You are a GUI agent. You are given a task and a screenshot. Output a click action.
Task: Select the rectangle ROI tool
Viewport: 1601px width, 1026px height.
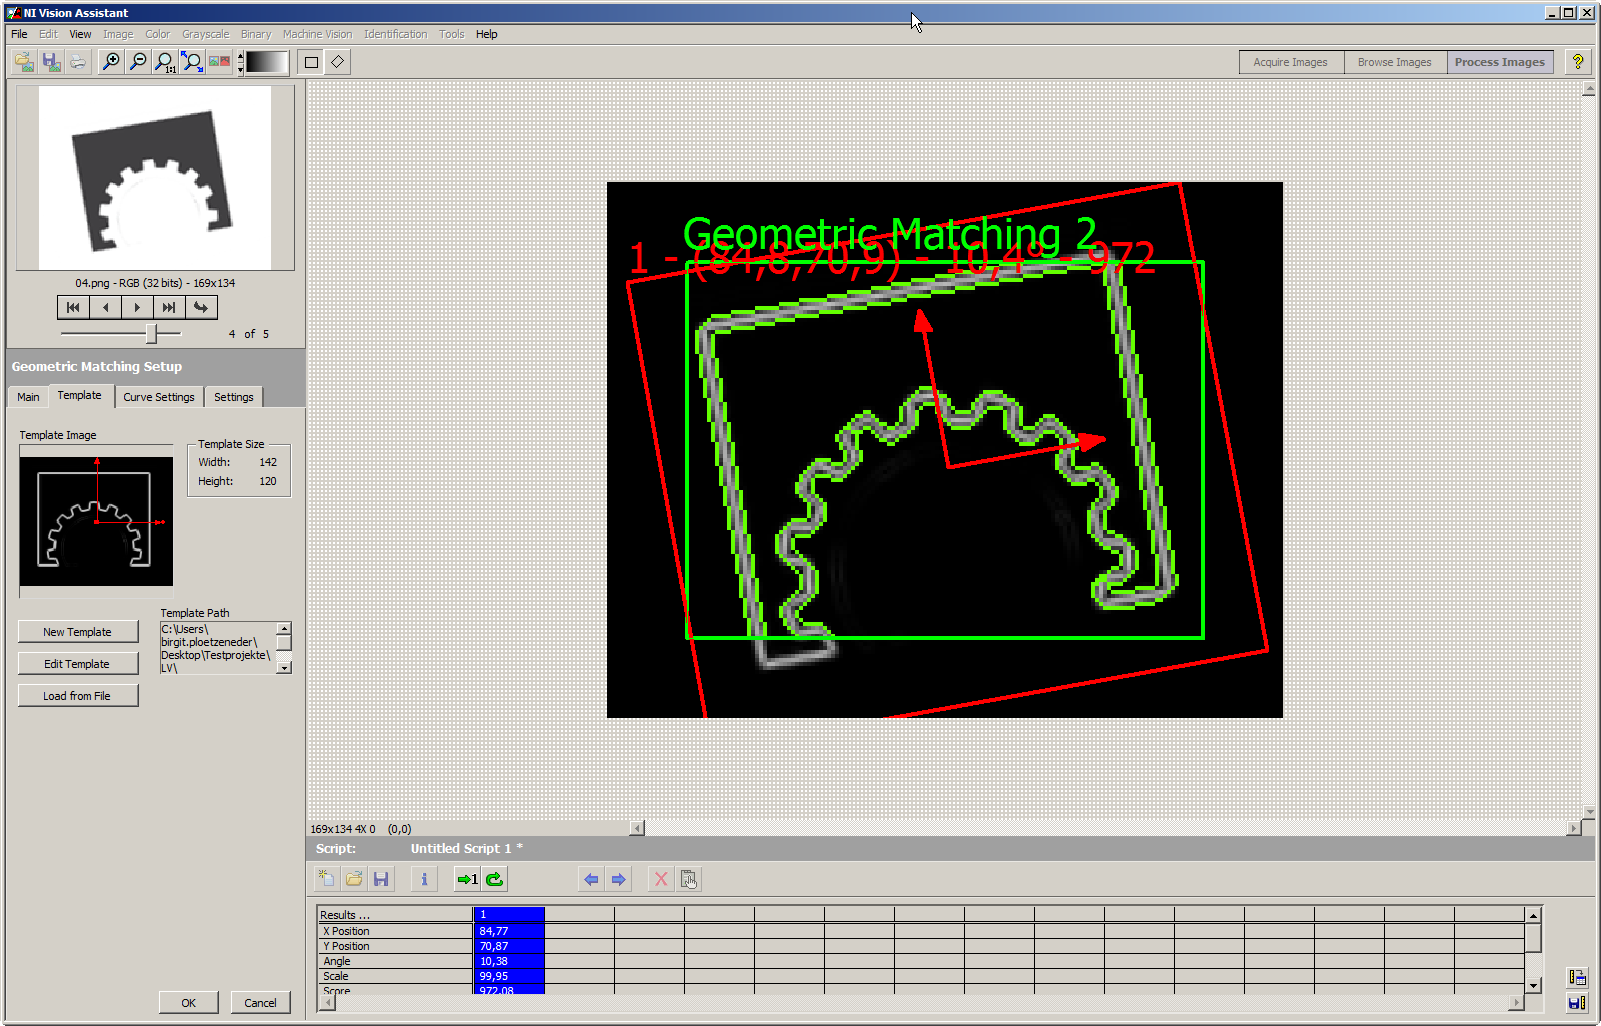point(311,62)
